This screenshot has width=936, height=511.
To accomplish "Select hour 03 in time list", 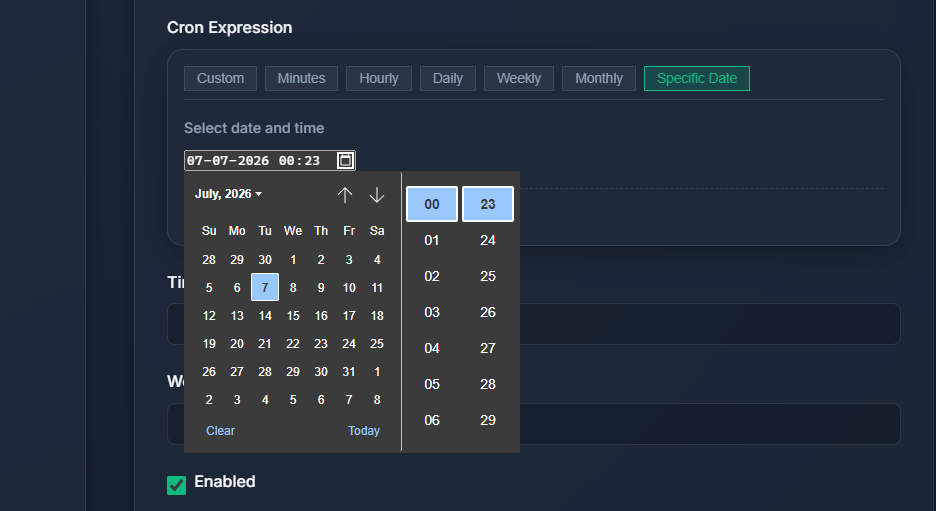I will pos(432,312).
